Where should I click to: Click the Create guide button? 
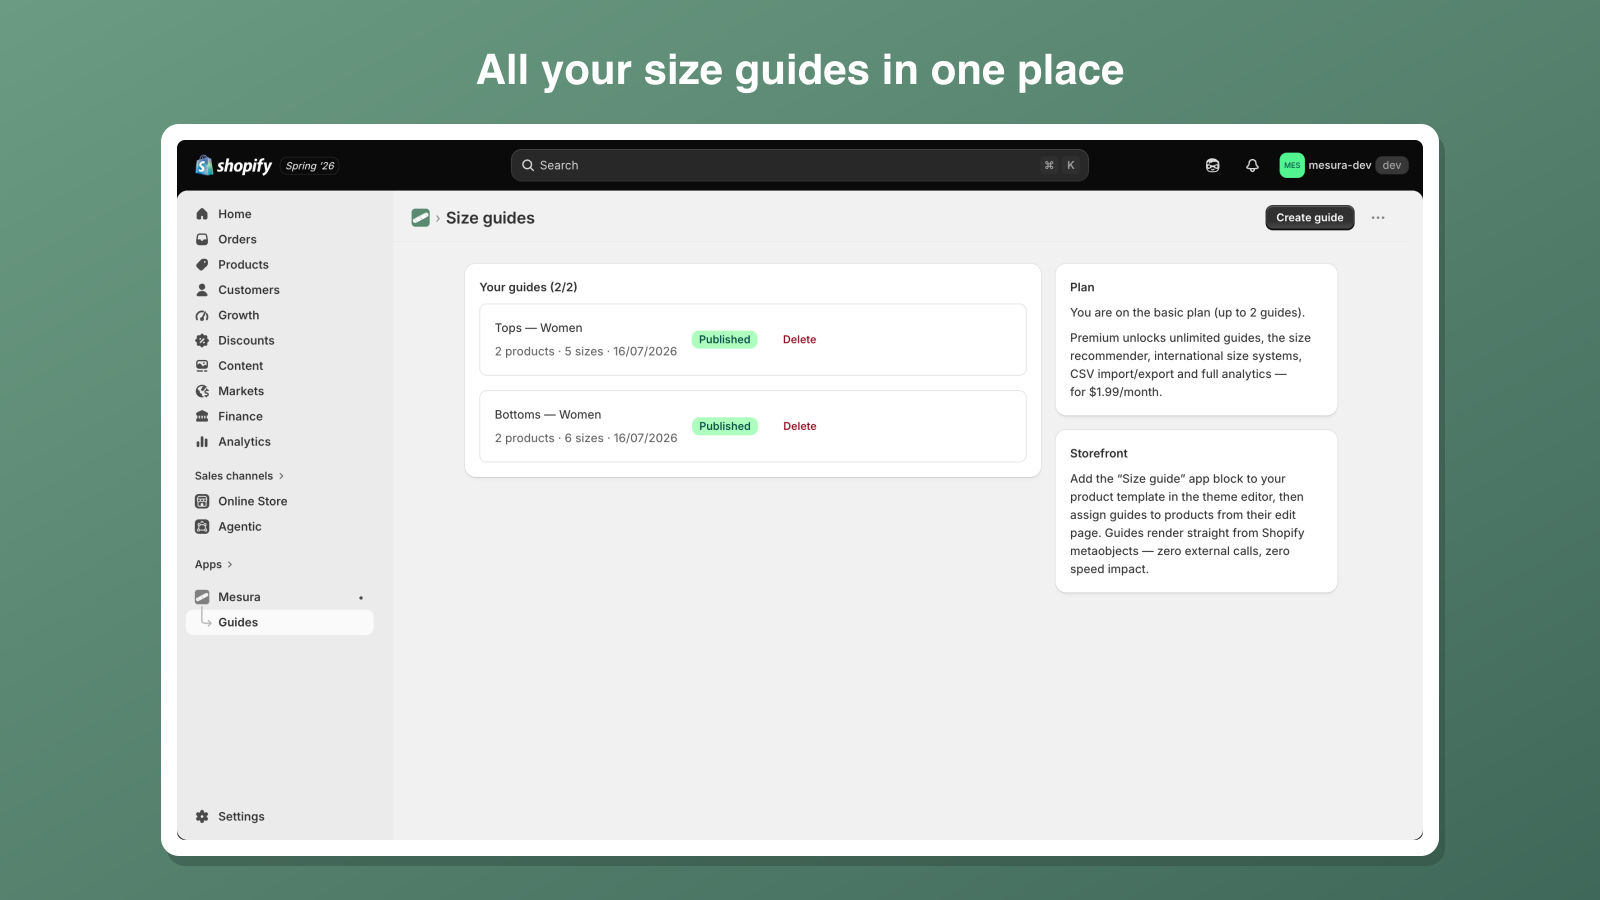(x=1310, y=218)
